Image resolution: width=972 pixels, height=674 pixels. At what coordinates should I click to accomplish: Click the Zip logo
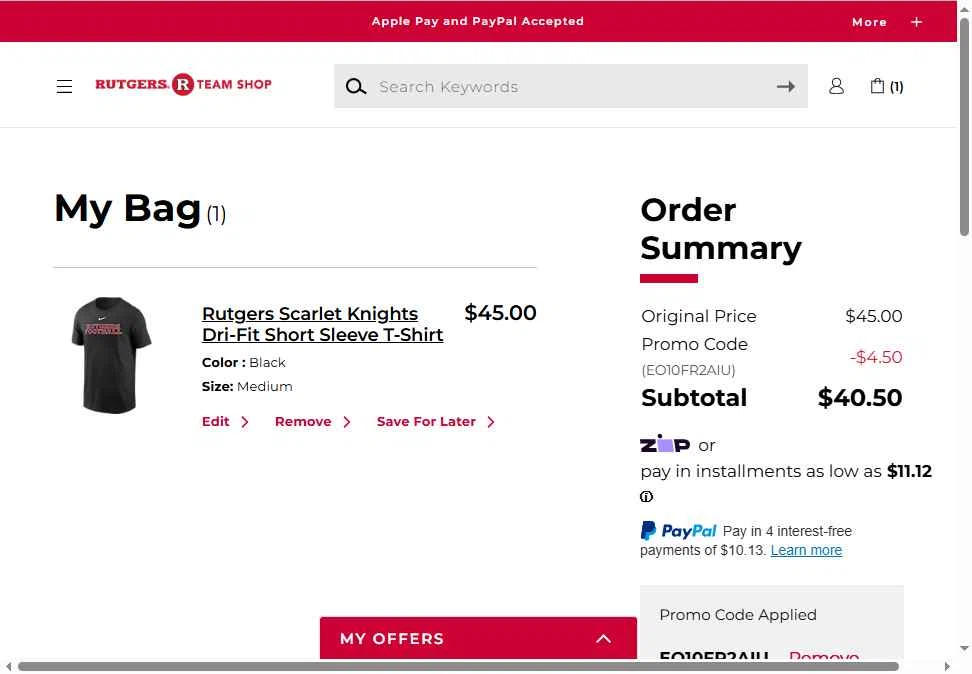click(x=665, y=444)
